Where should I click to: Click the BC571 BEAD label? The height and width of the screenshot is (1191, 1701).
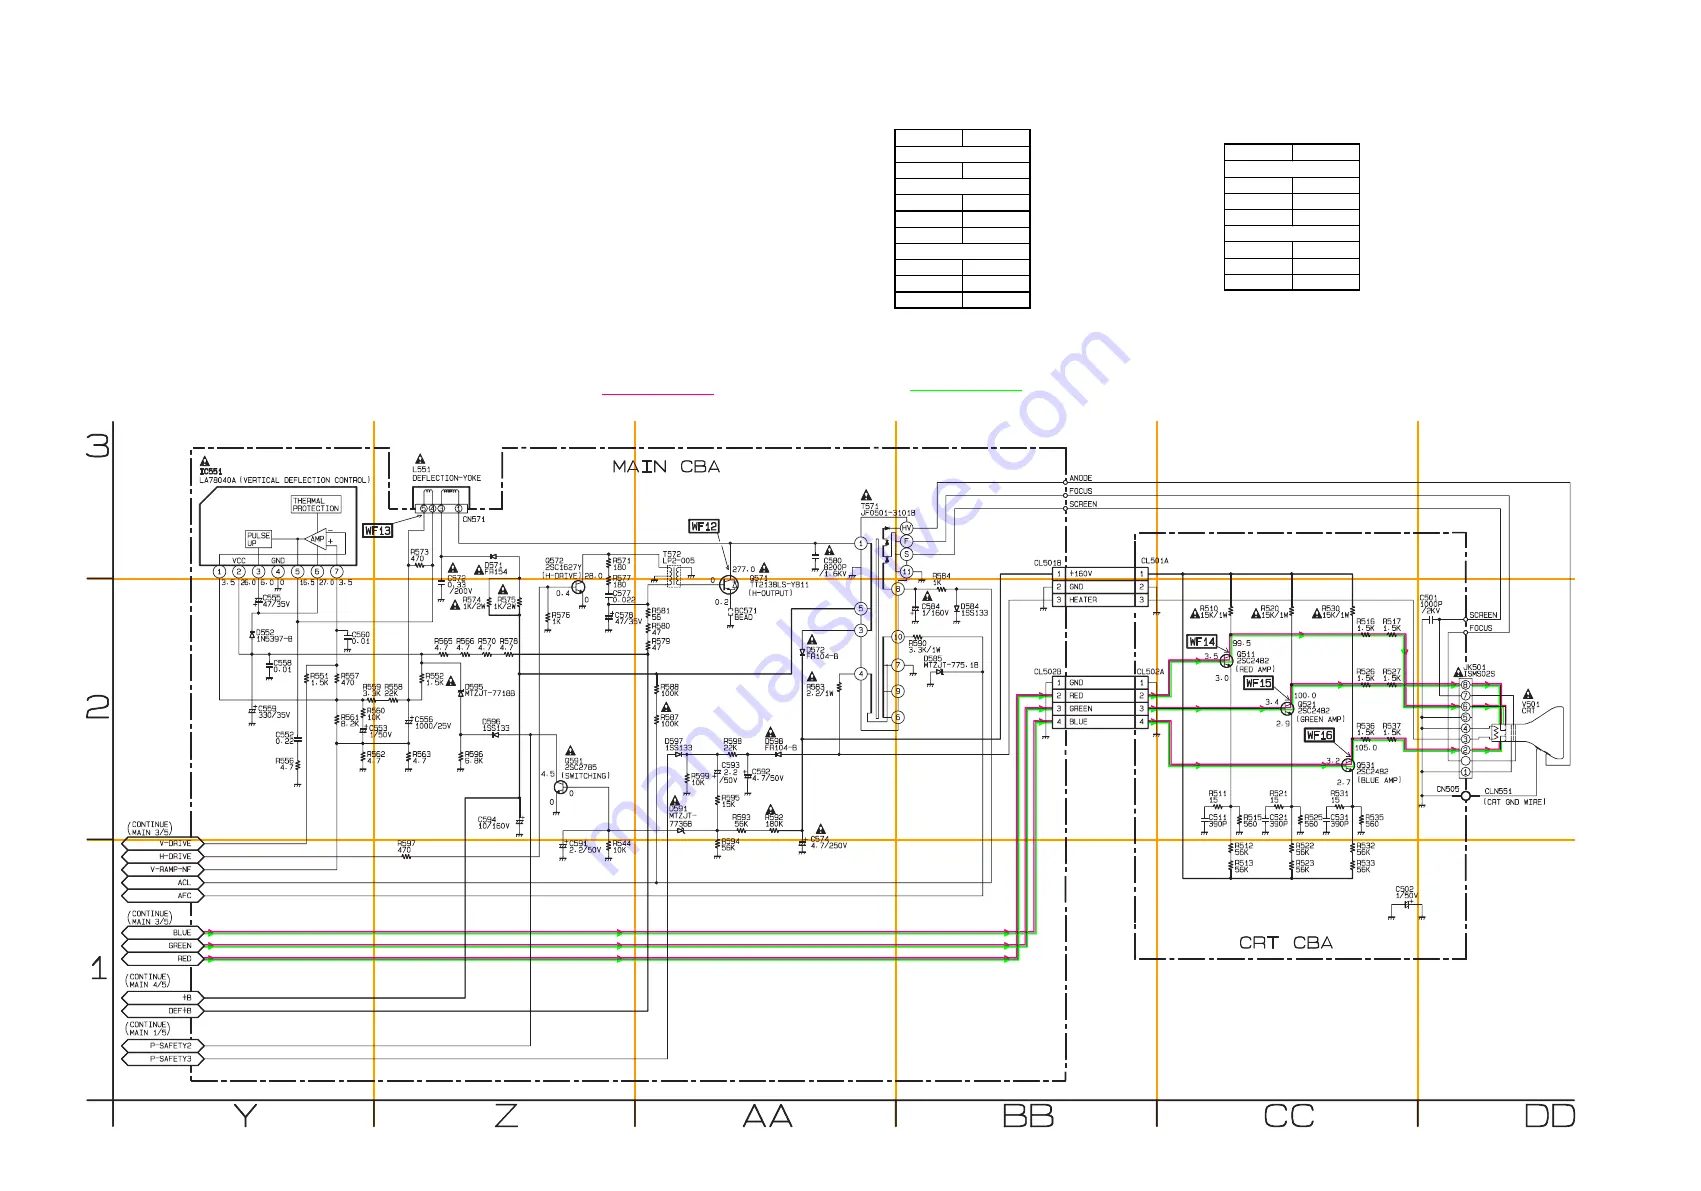pos(744,614)
